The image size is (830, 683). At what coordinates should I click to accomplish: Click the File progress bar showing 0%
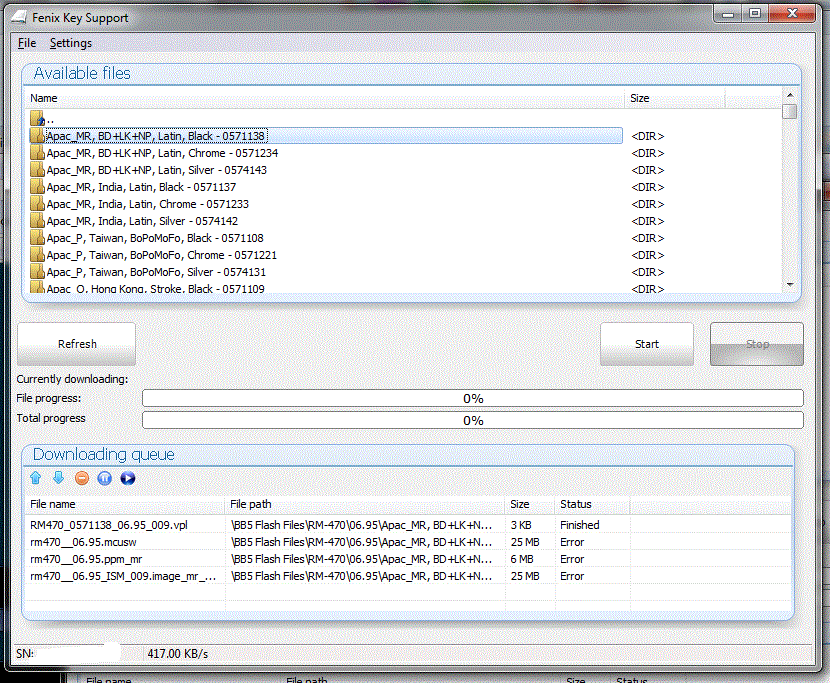[x=473, y=398]
